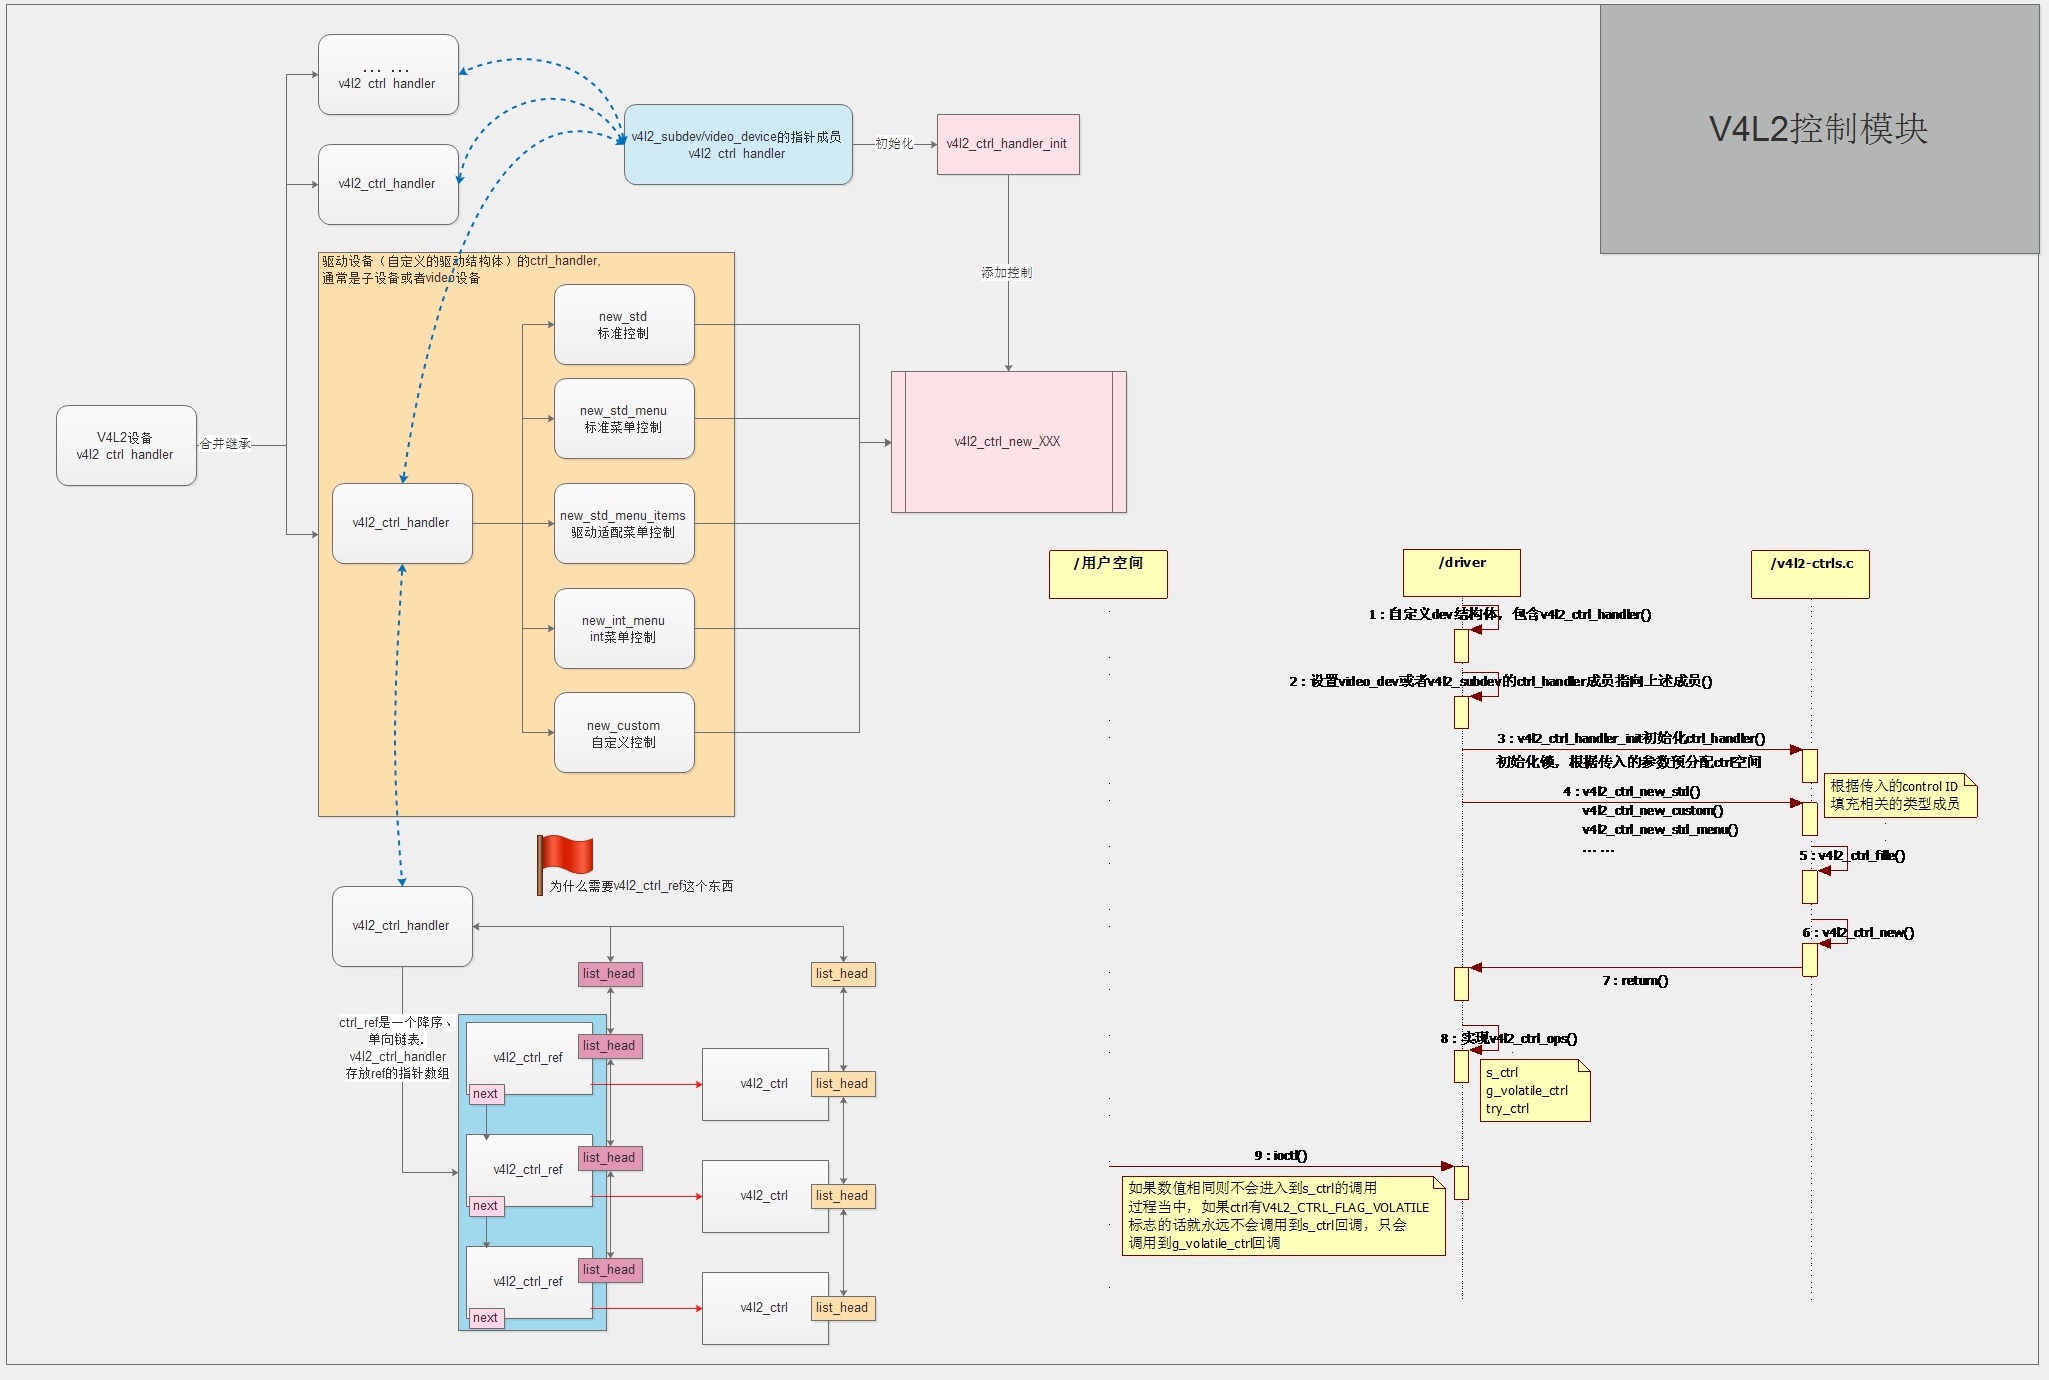Select the v4l2_ctrl_new_XXX pink box
Viewport: 2049px width, 1380px height.
pyautogui.click(x=1007, y=441)
